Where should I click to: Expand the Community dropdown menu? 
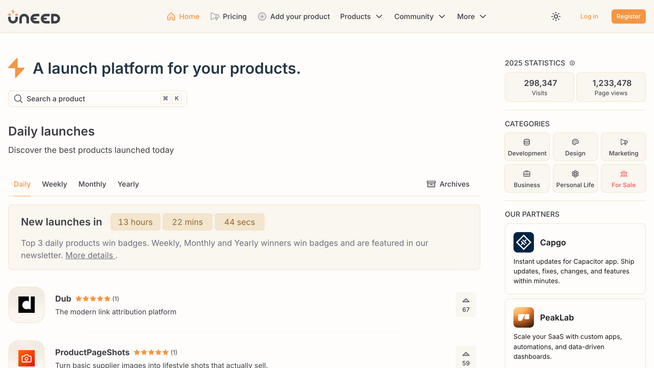pos(420,17)
